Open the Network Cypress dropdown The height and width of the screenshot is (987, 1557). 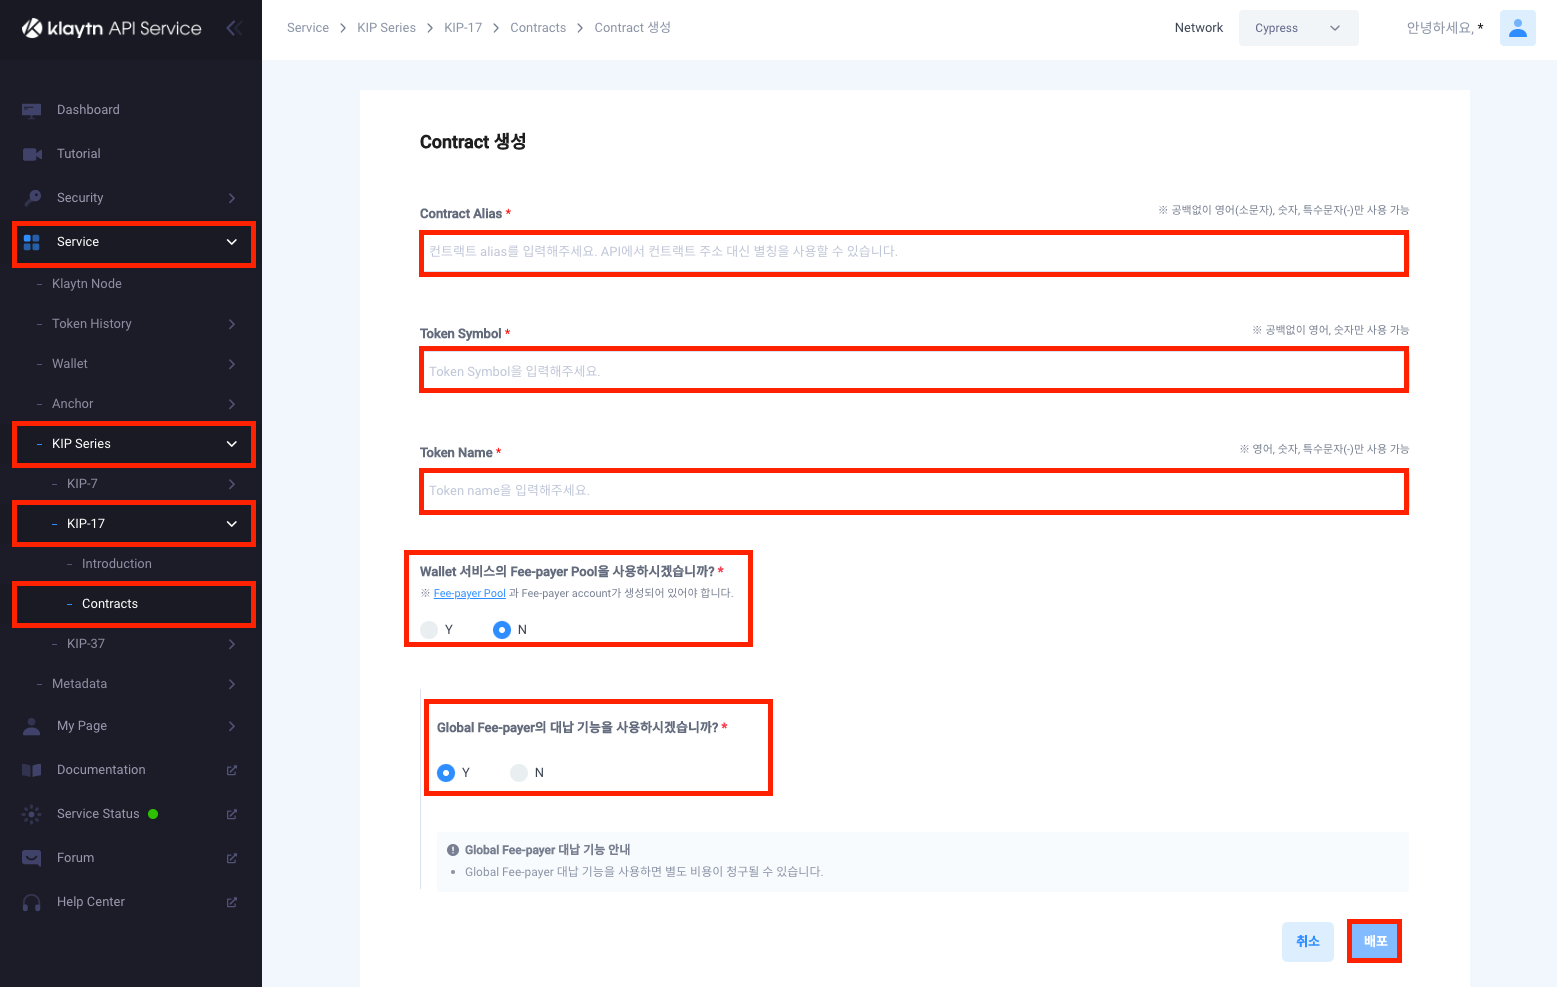tap(1298, 28)
